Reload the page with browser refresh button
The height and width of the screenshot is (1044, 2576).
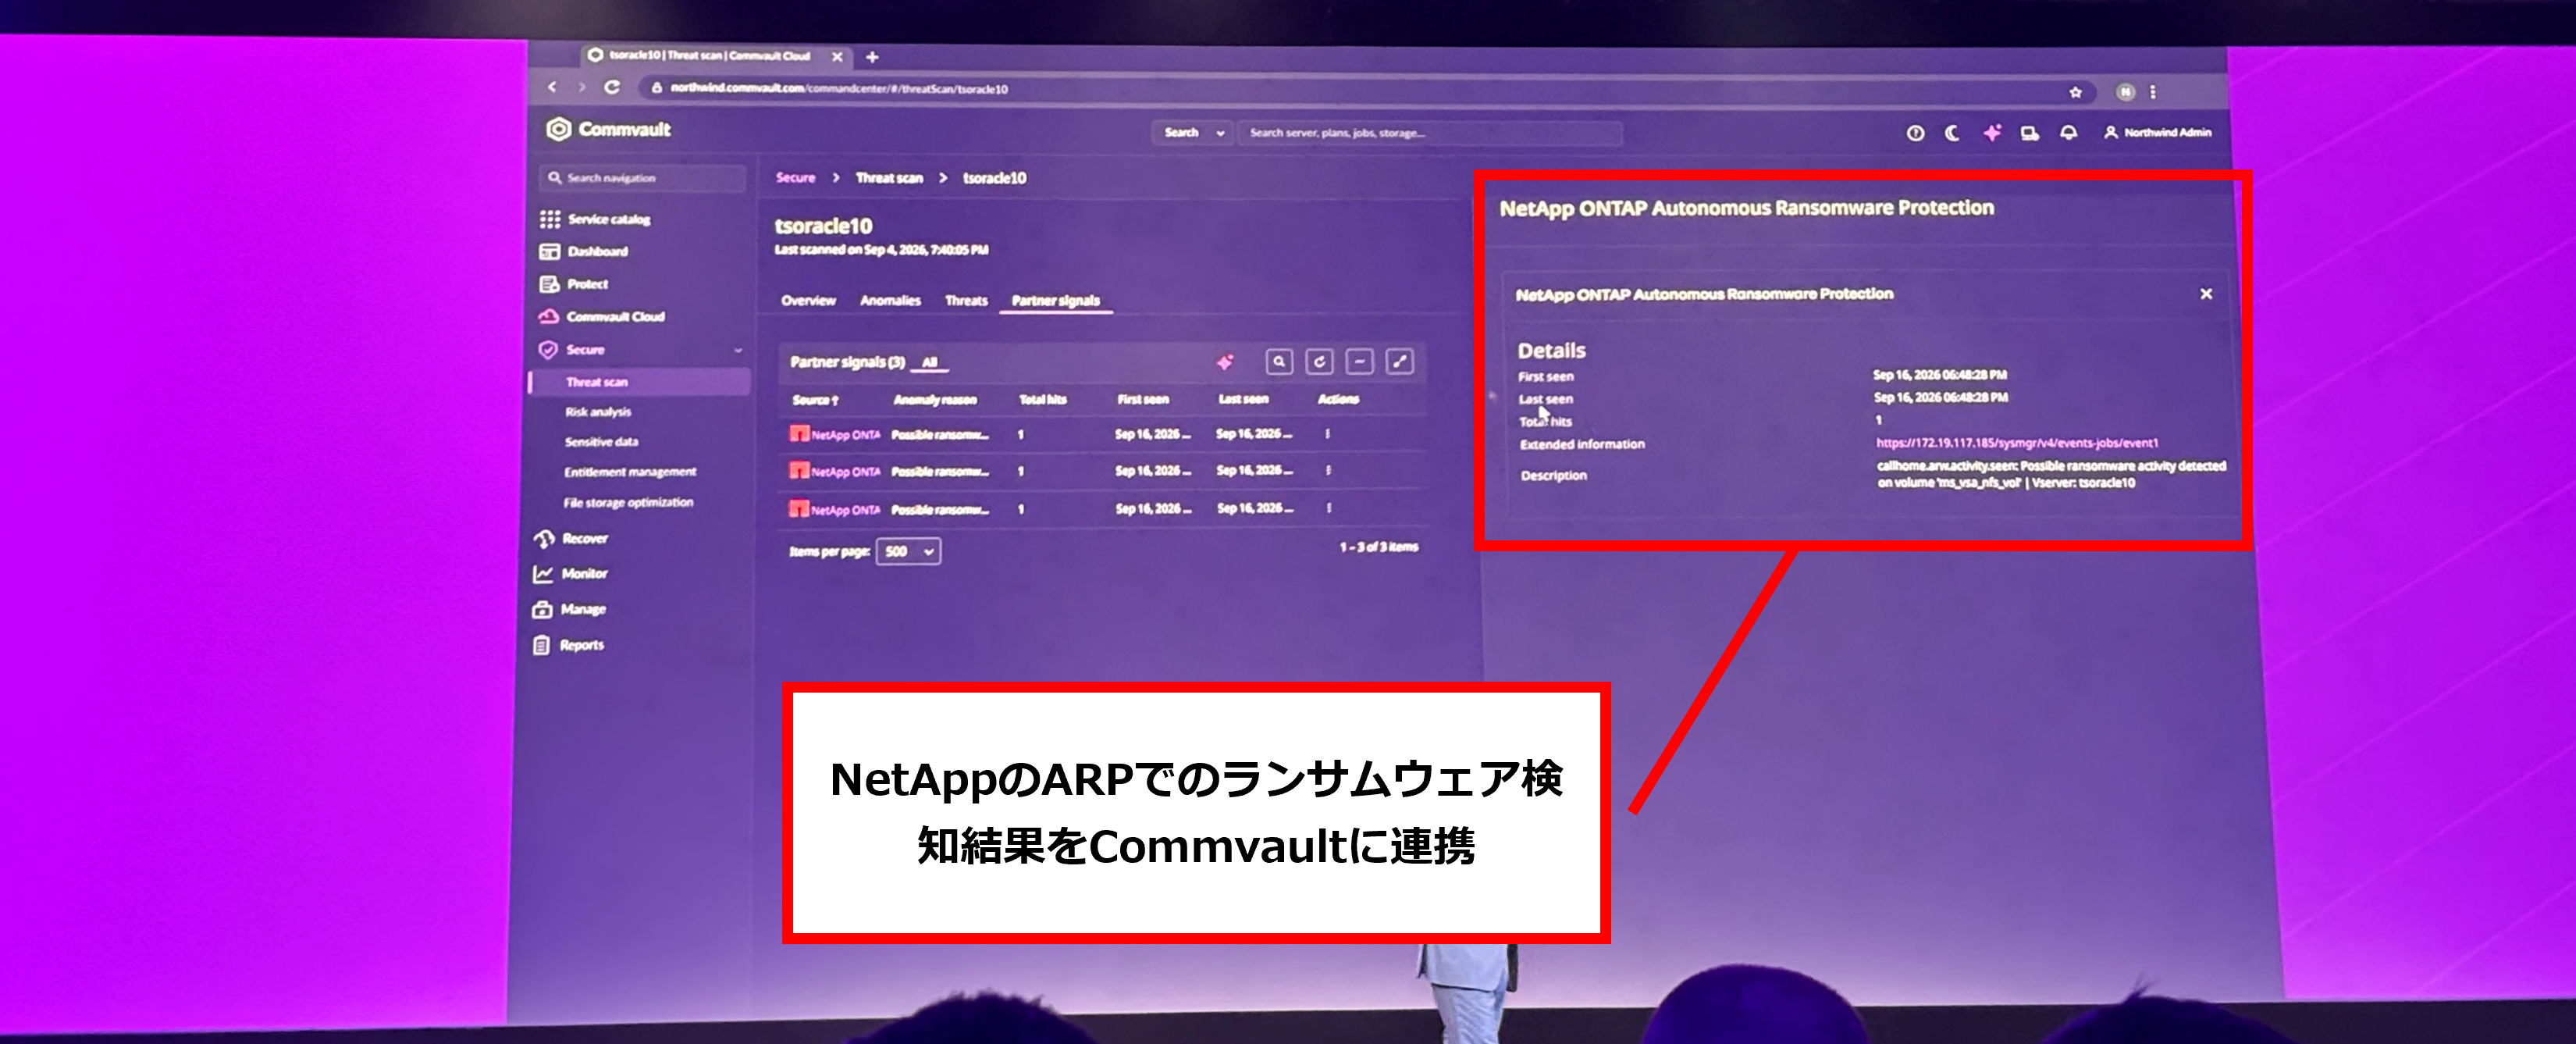[612, 88]
